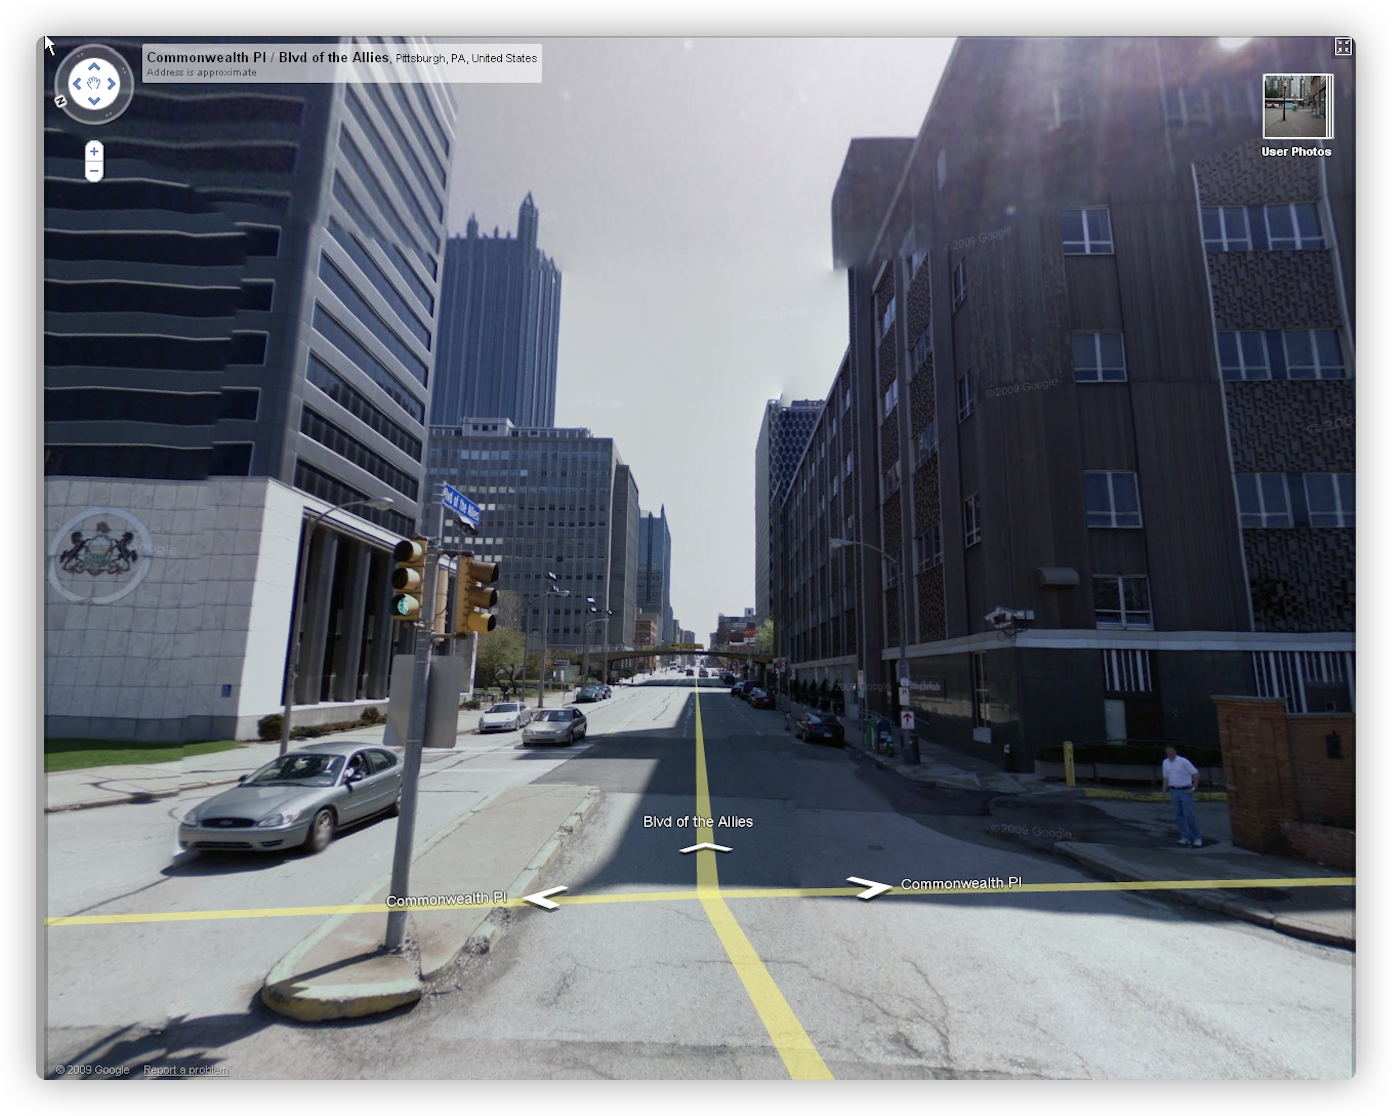The image size is (1392, 1116).
Task: Rotate right using the compass right arrow
Action: (x=111, y=84)
